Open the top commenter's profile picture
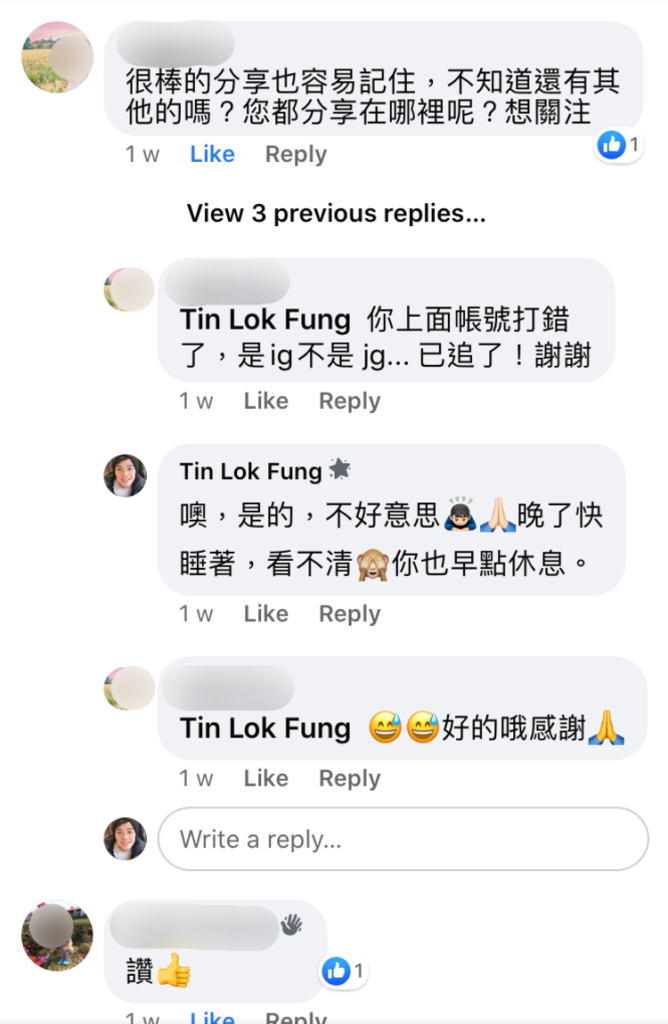The image size is (668, 1024). (x=57, y=57)
